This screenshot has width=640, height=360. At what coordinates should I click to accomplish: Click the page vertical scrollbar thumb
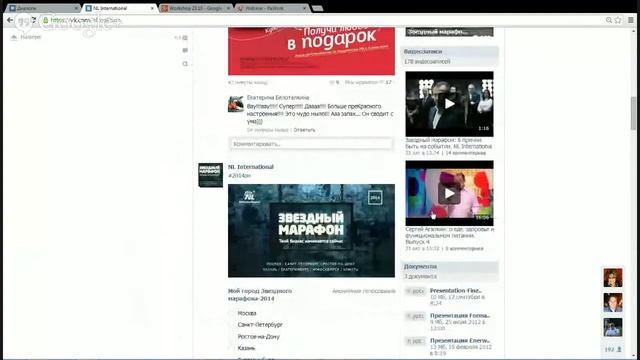(633, 113)
